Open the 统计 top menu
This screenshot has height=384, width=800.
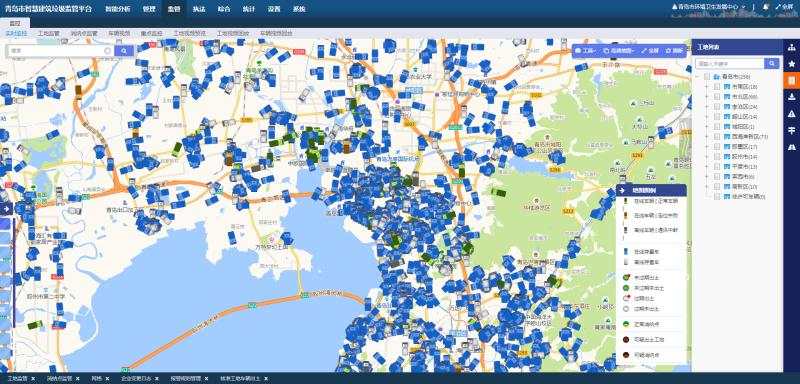[248, 9]
